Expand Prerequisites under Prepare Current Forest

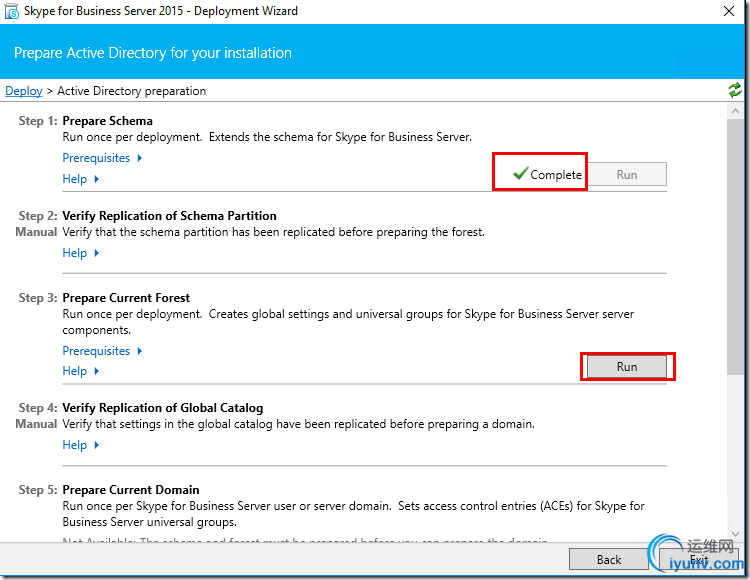(x=102, y=351)
